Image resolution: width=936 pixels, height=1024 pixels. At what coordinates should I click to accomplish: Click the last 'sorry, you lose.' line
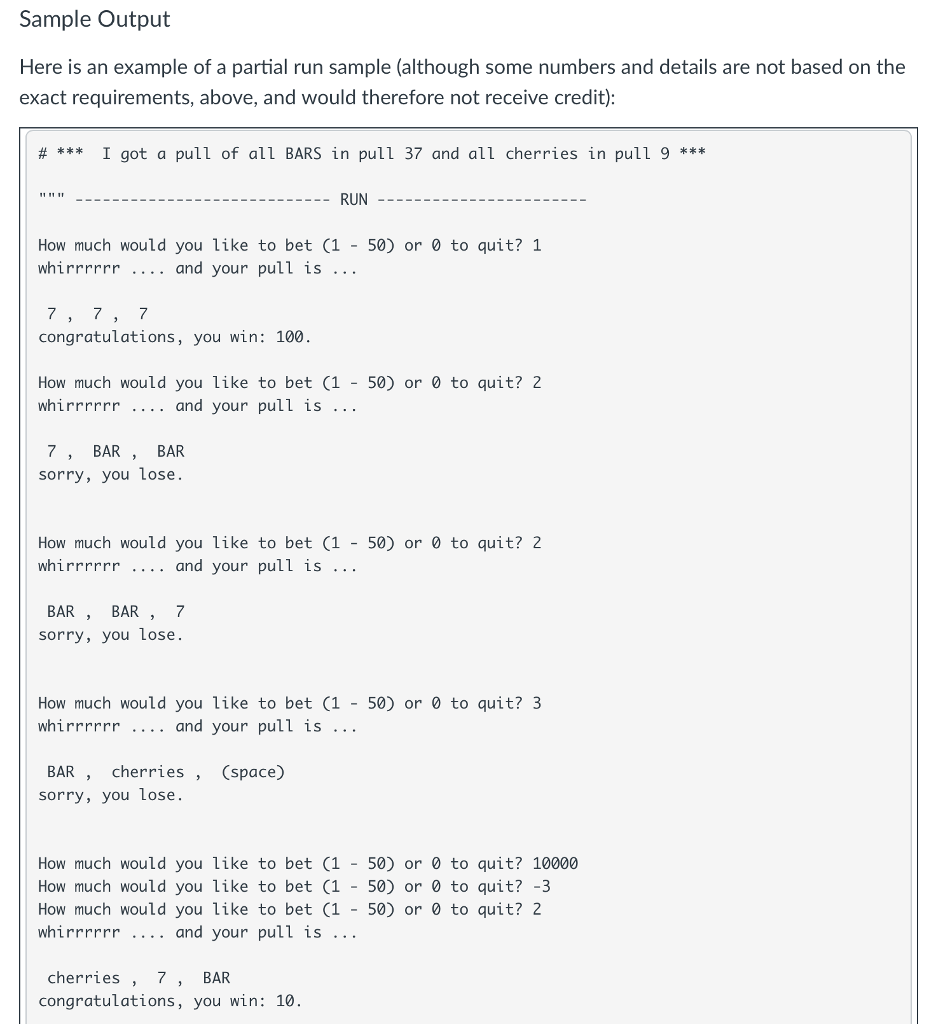(x=110, y=795)
